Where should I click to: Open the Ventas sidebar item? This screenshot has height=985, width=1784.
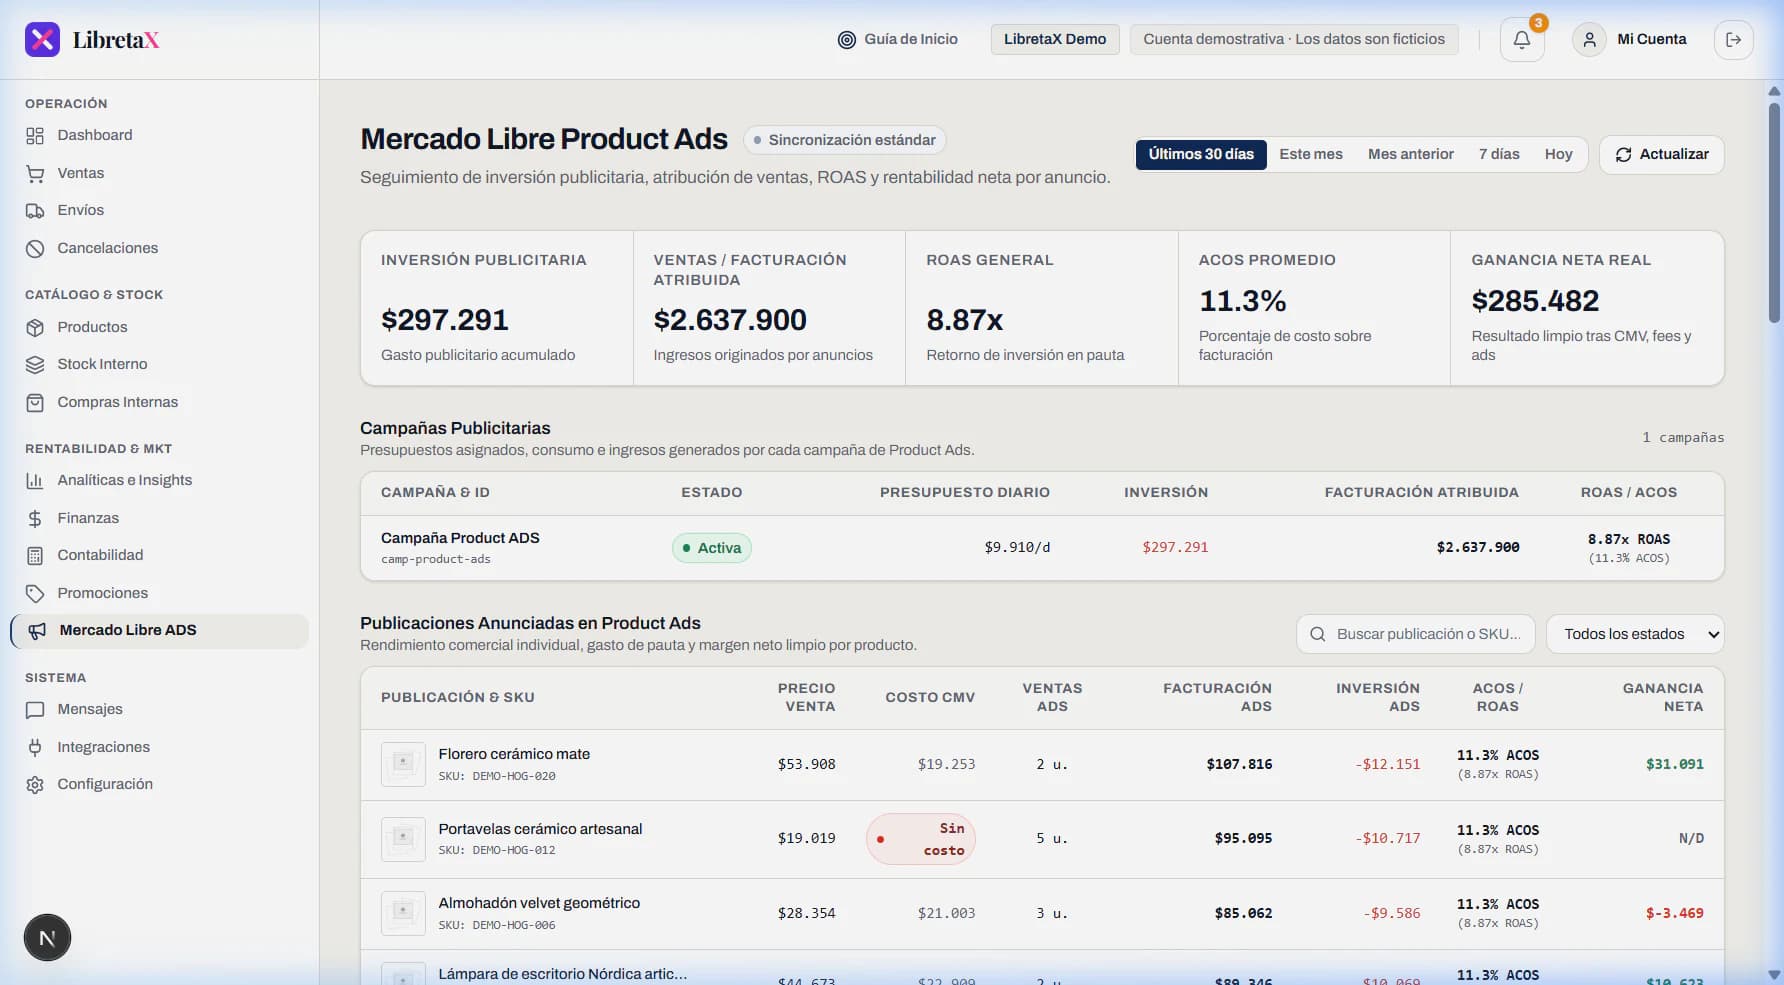pos(160,173)
